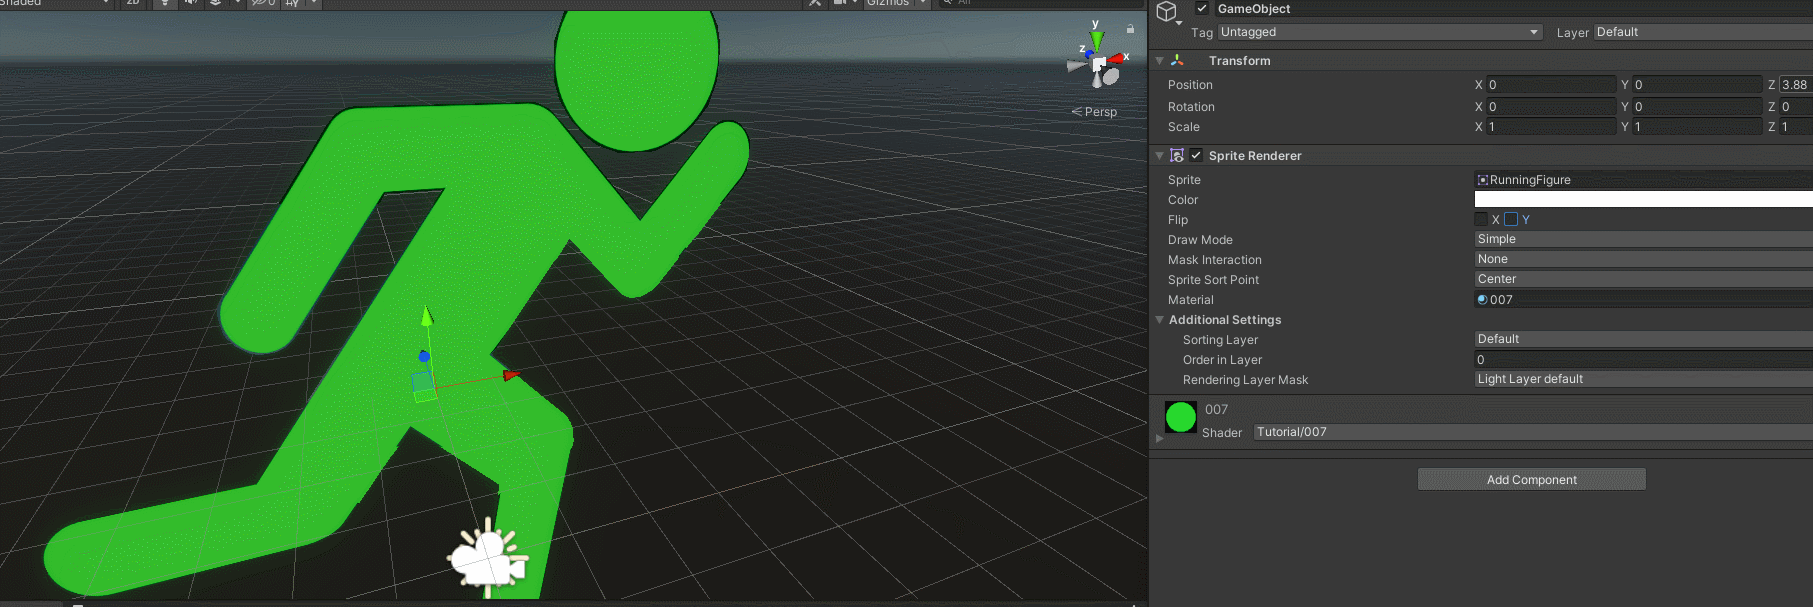Toggle the scene effects layers icon
Image resolution: width=1813 pixels, height=607 pixels.
(x=215, y=3)
